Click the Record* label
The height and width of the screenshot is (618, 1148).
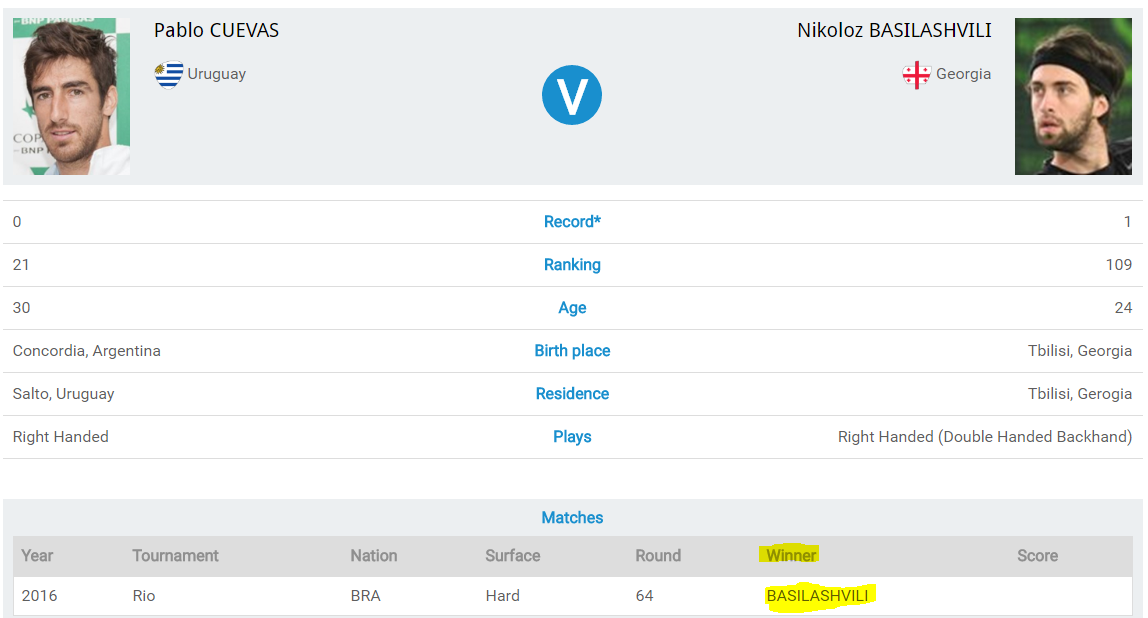(572, 222)
